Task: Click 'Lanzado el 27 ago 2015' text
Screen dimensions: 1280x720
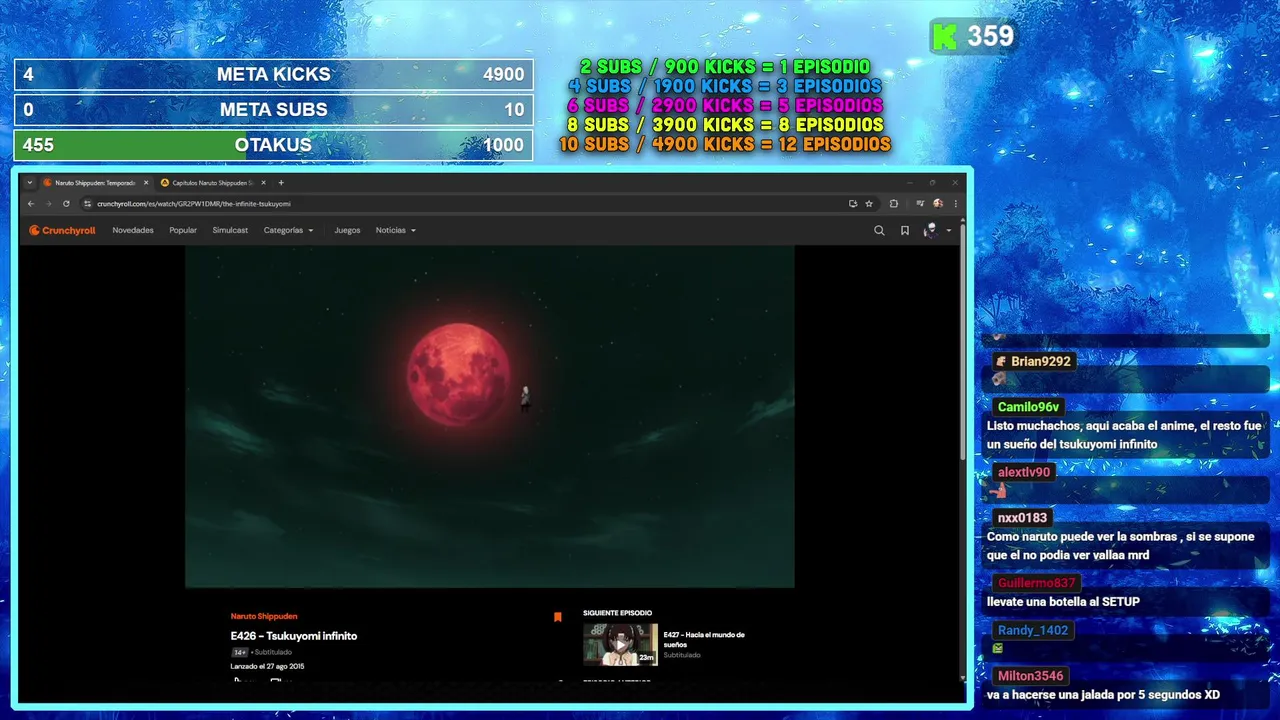Action: [x=267, y=666]
